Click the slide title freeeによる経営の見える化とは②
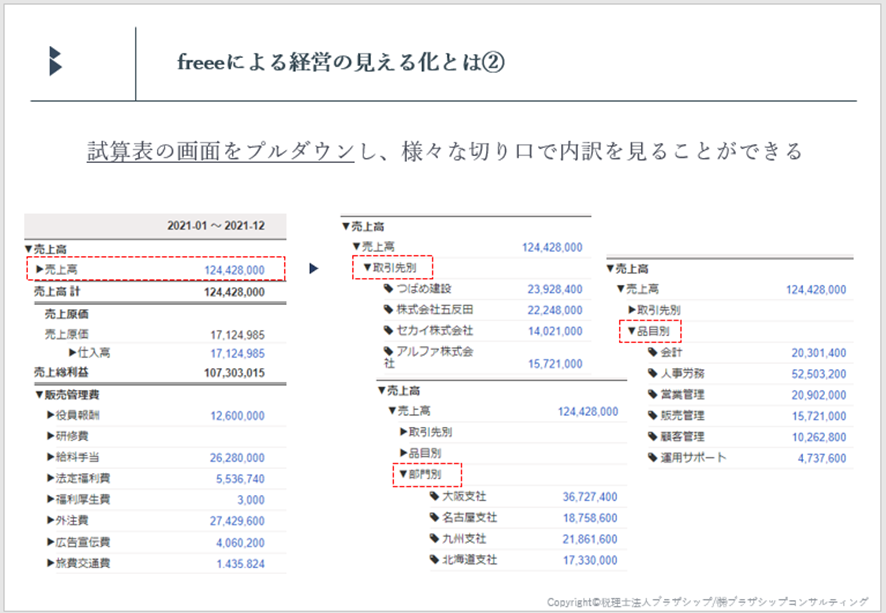This screenshot has width=886, height=613. [341, 62]
